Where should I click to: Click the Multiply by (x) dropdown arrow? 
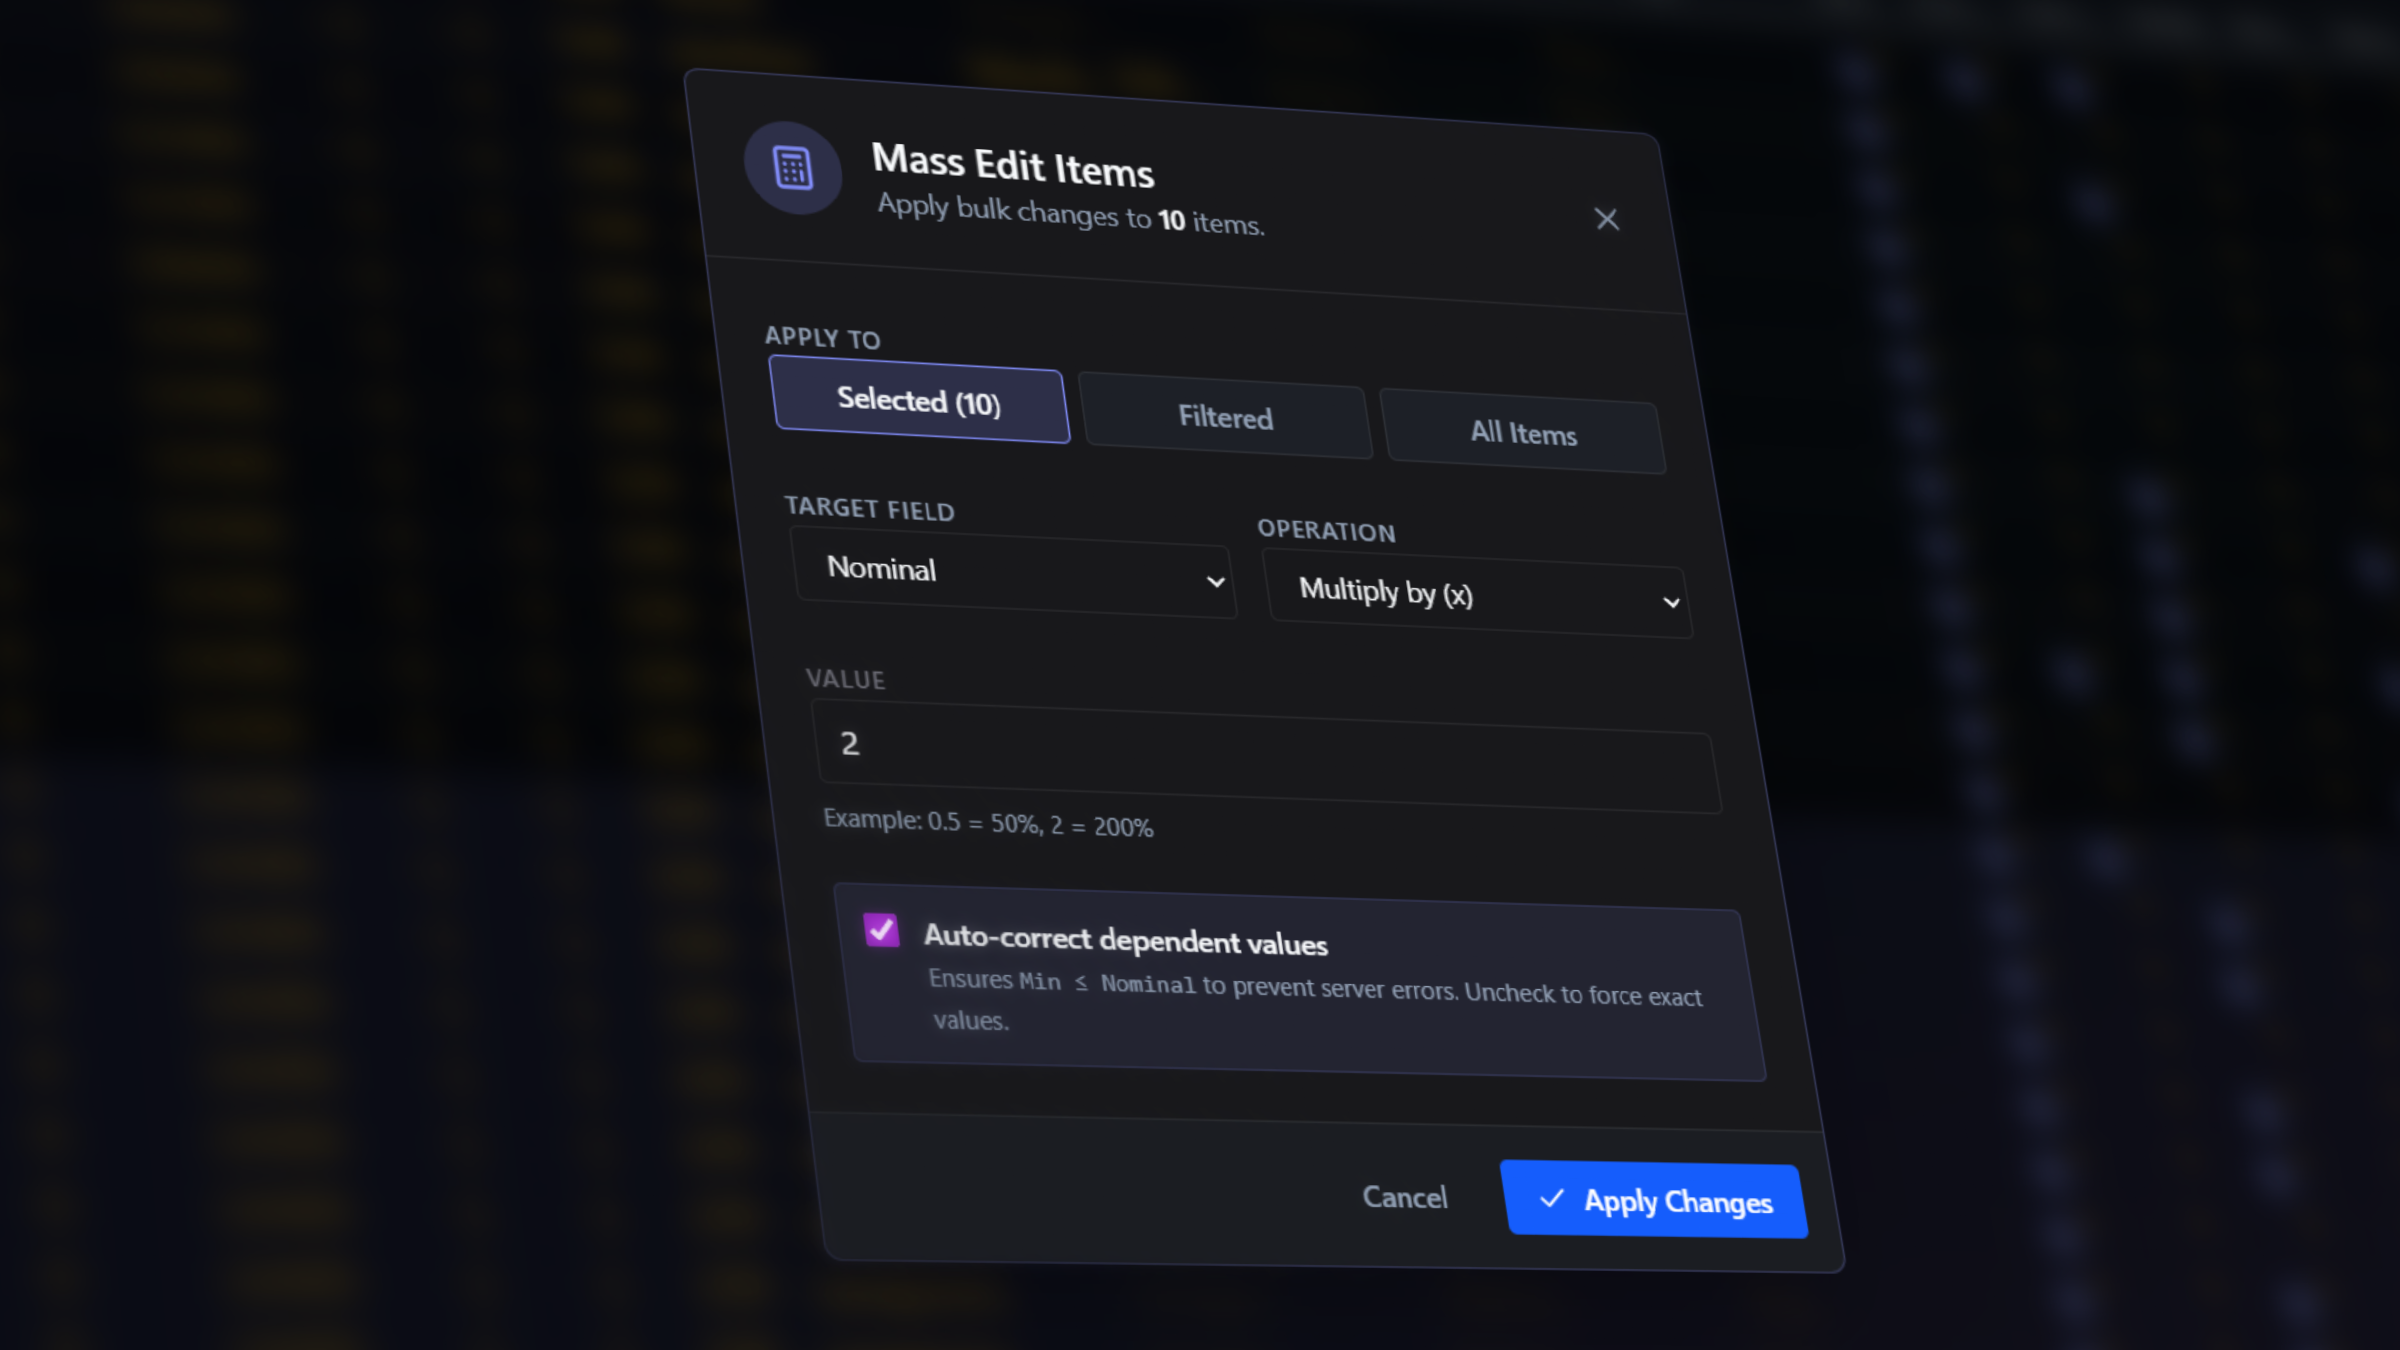(x=1671, y=601)
